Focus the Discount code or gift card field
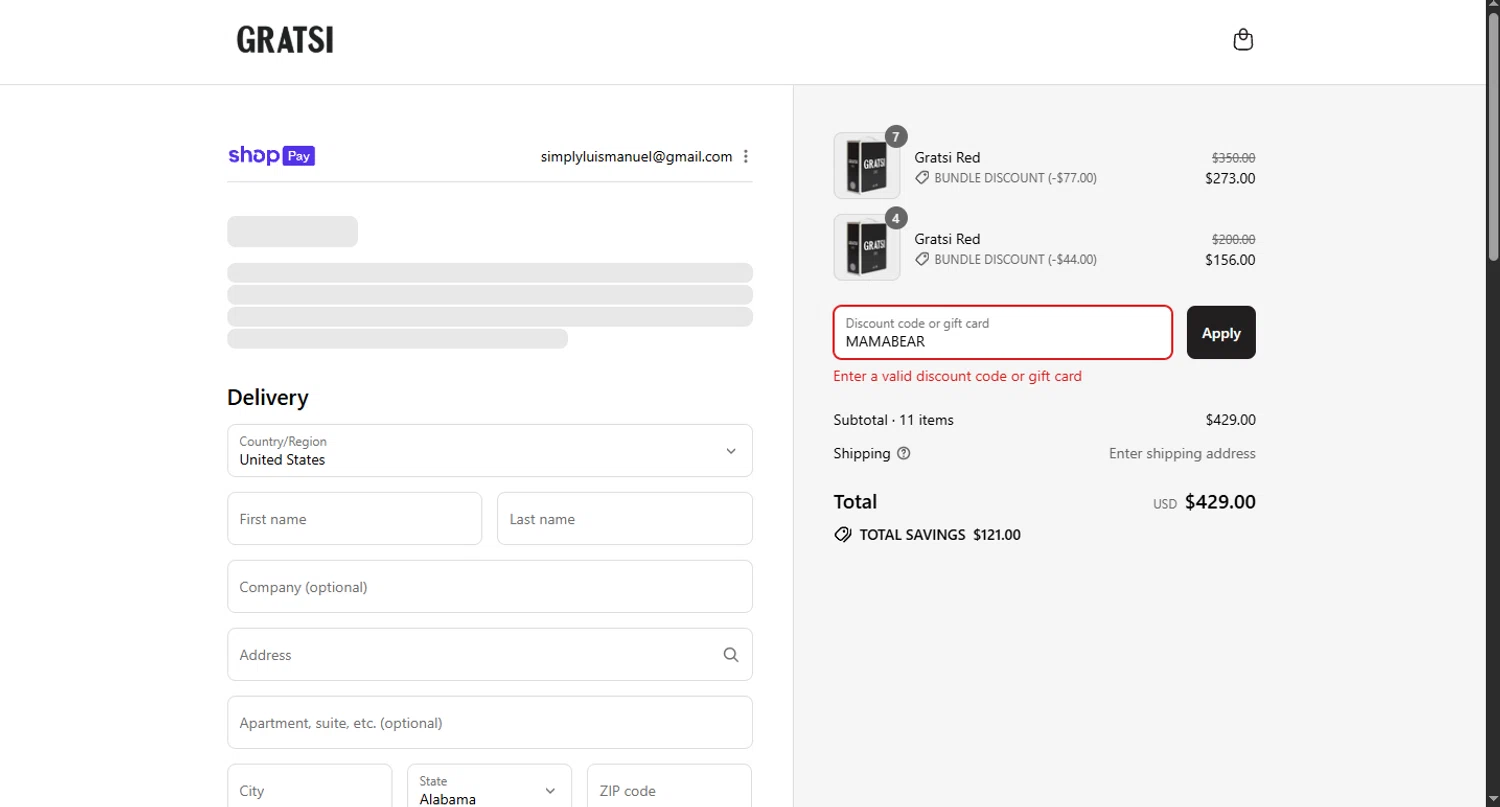This screenshot has height=807, width=1500. pyautogui.click(x=1003, y=332)
